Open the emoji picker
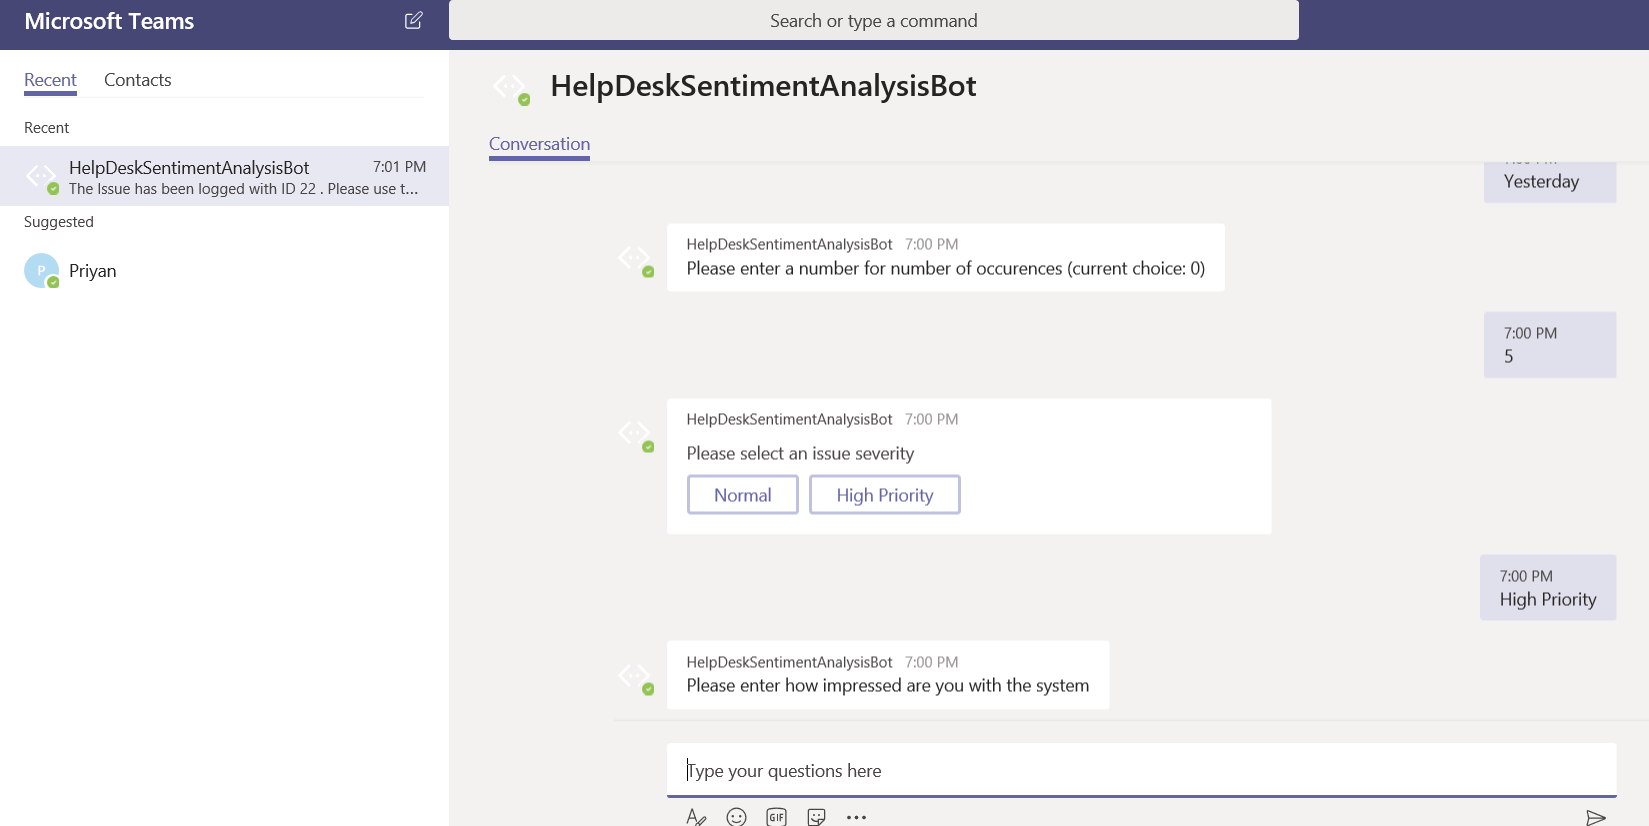The height and width of the screenshot is (826, 1649). (x=736, y=817)
